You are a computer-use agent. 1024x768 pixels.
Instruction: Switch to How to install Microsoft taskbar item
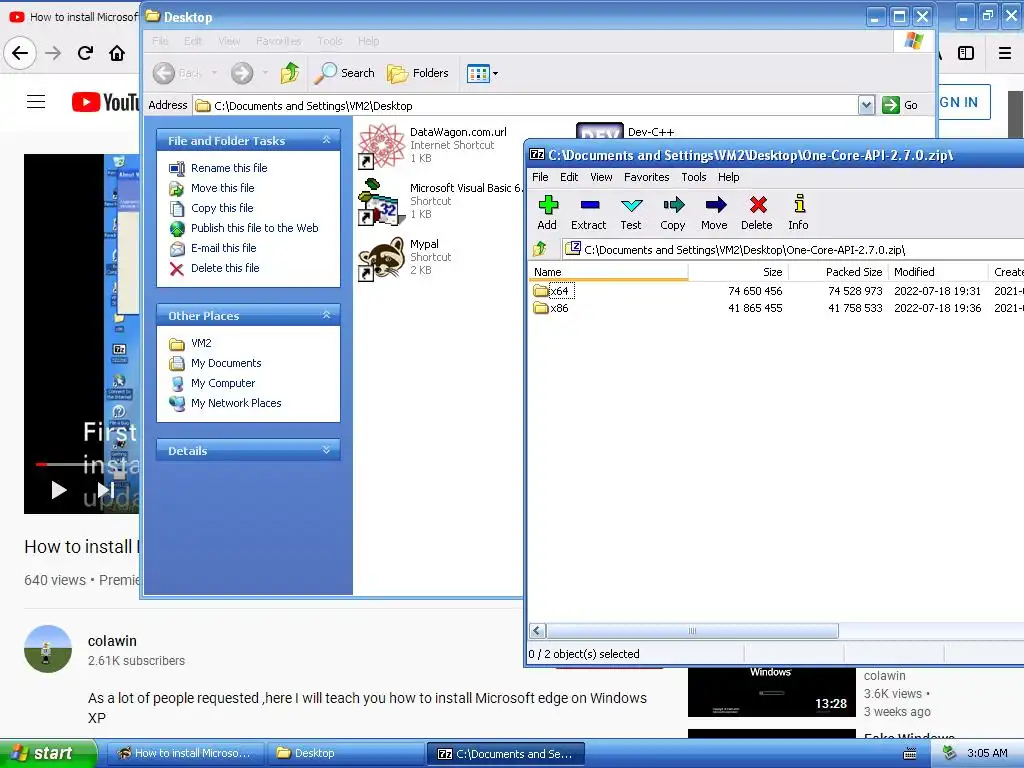pyautogui.click(x=185, y=753)
